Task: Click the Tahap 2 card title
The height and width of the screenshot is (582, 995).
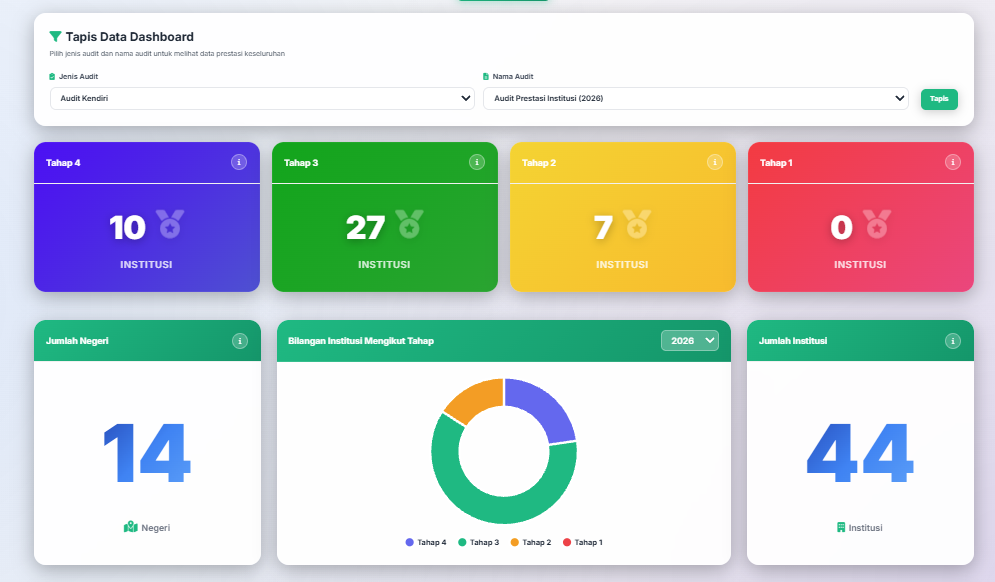Action: (x=539, y=162)
